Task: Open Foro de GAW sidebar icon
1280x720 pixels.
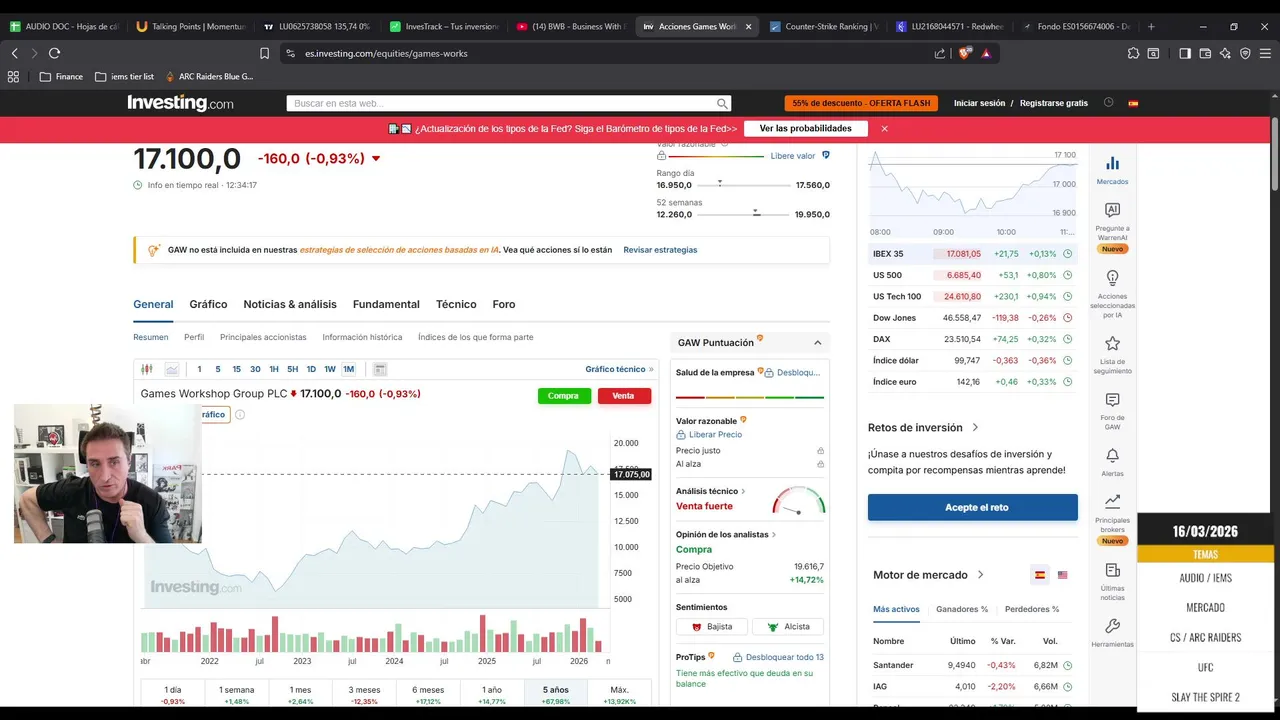Action: [x=1112, y=410]
